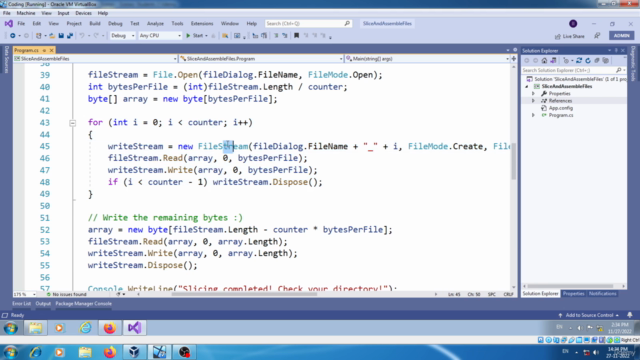The width and height of the screenshot is (640, 360).
Task: Switch to the Notifications tab
Action: [602, 294]
